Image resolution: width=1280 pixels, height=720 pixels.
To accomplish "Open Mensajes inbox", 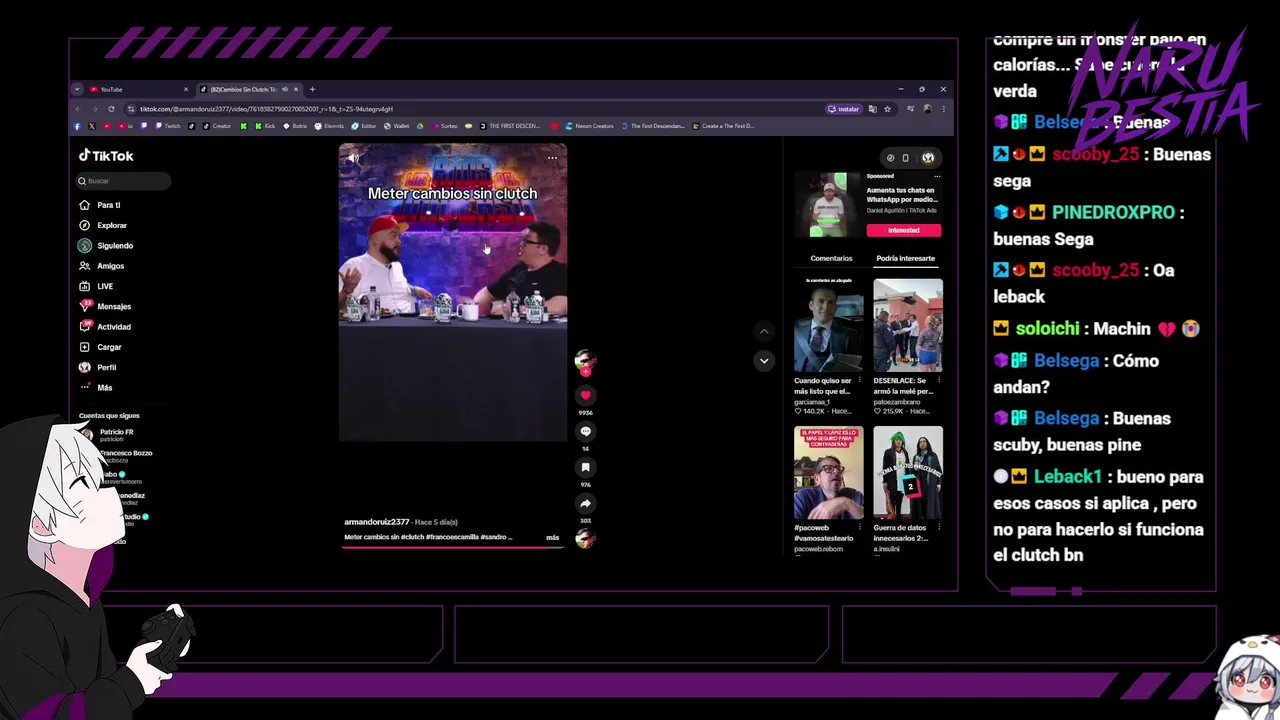I will pyautogui.click(x=106, y=306).
